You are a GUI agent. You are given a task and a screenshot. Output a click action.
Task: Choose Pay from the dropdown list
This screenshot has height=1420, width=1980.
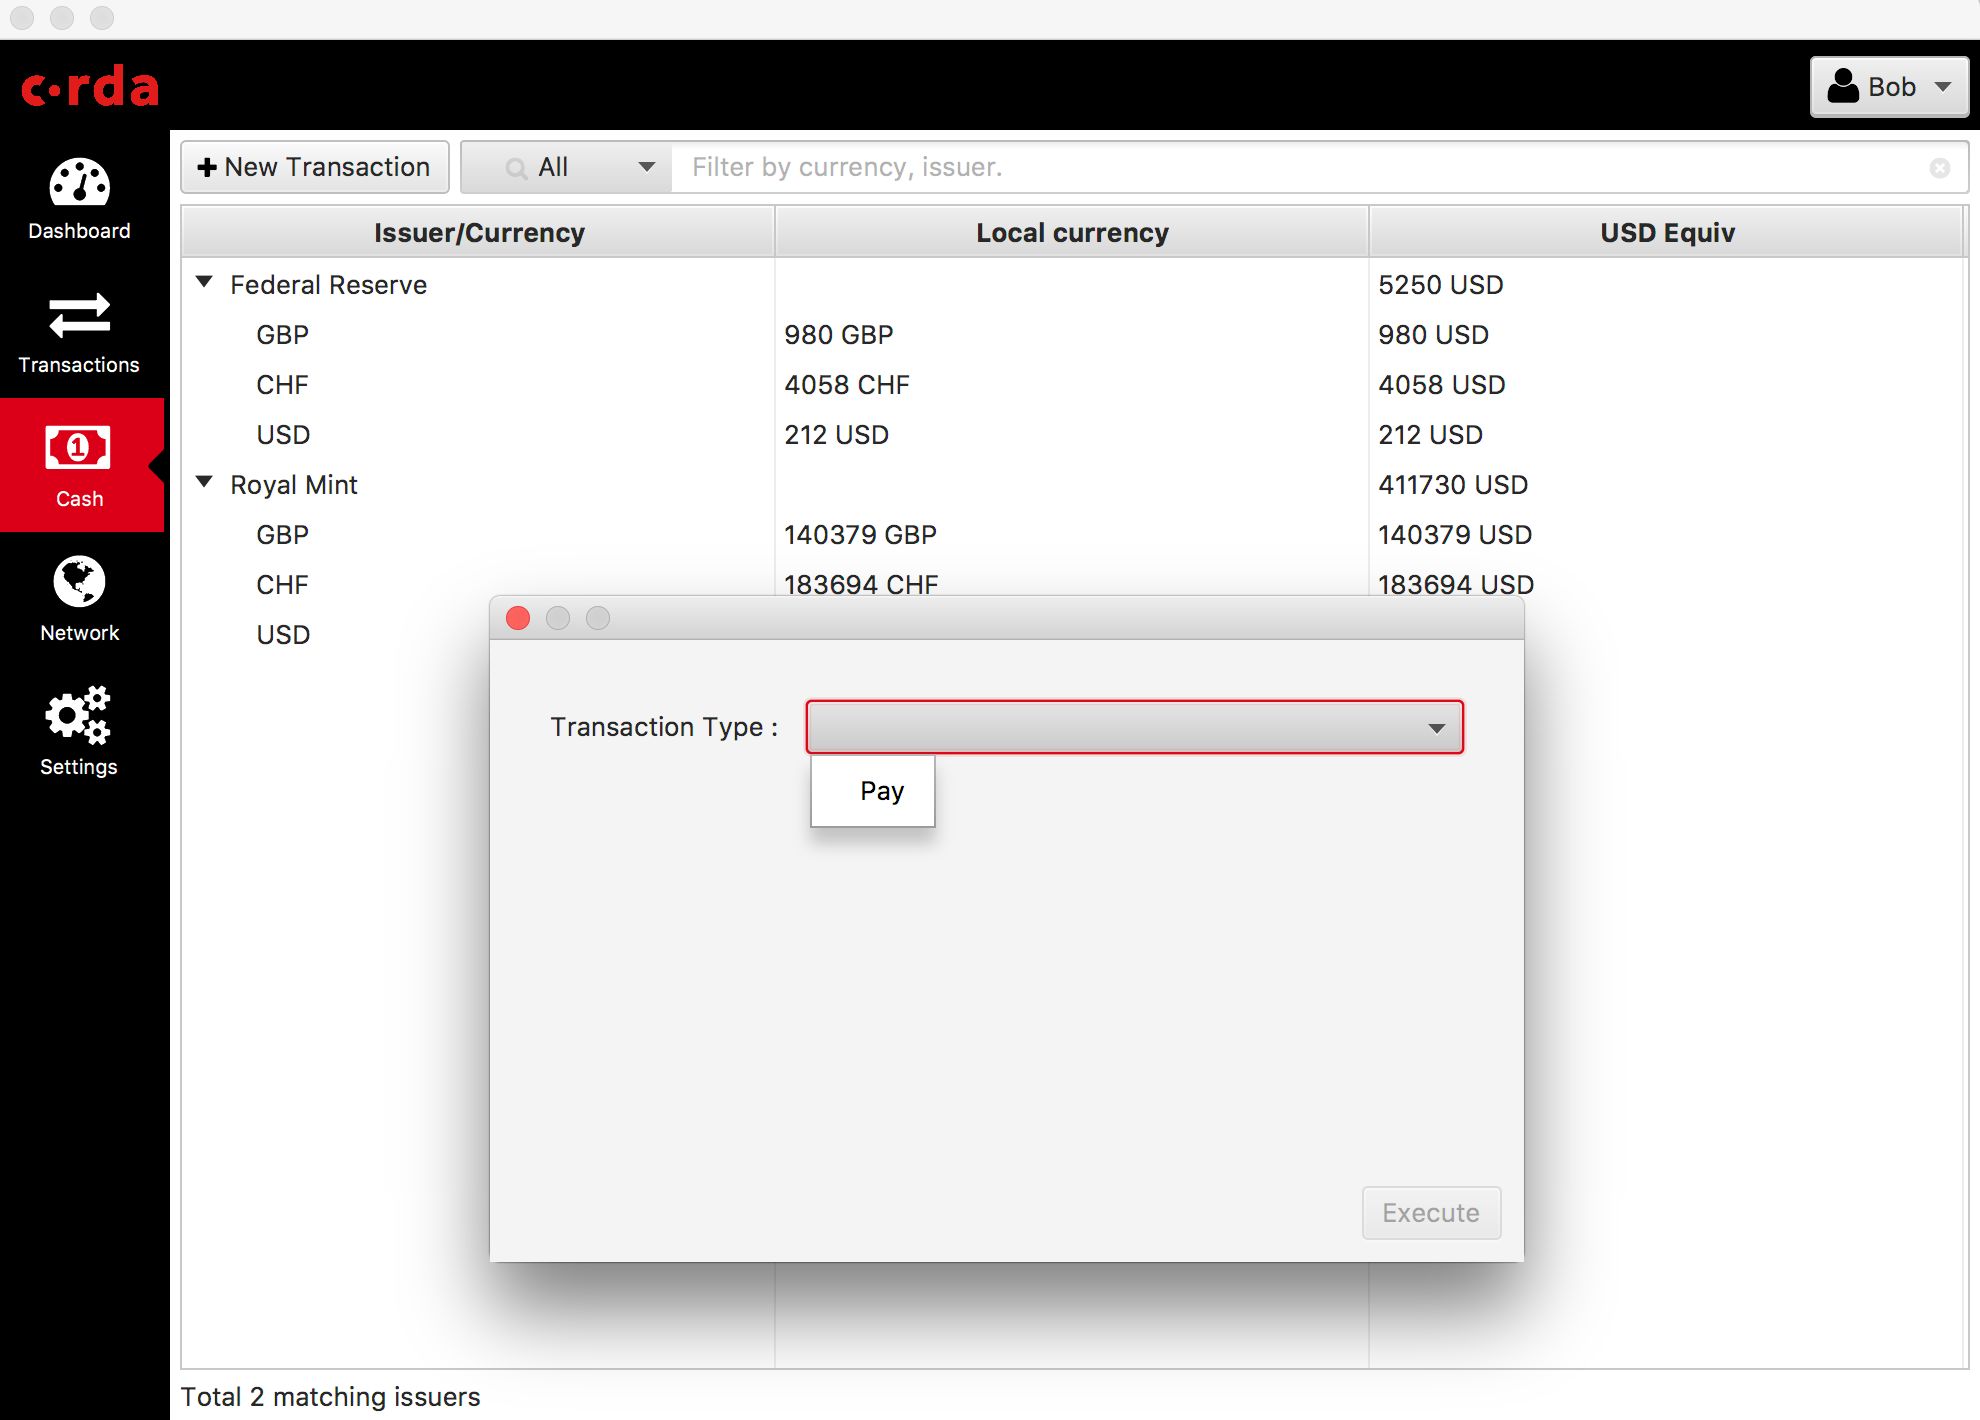pyautogui.click(x=880, y=791)
